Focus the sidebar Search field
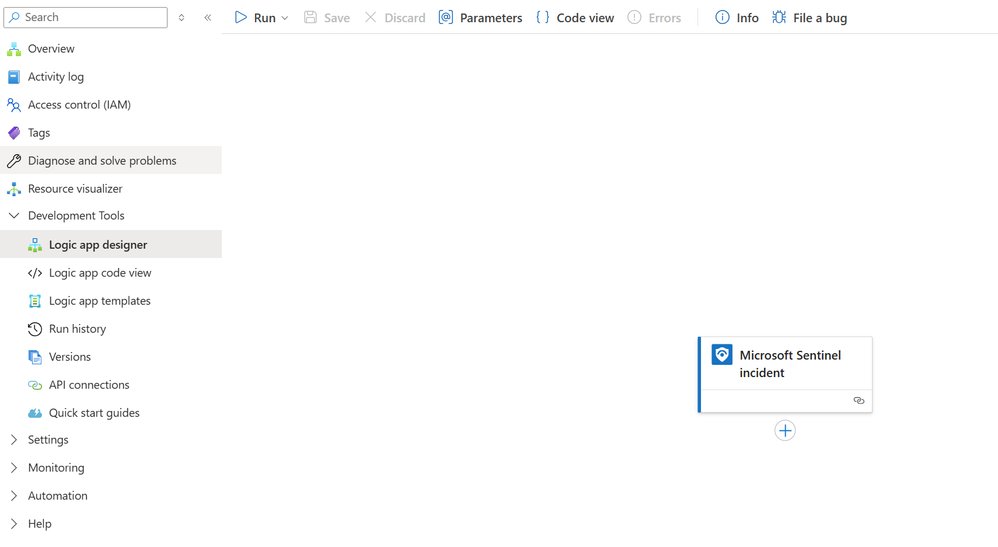This screenshot has height=547, width=998. pos(86,17)
